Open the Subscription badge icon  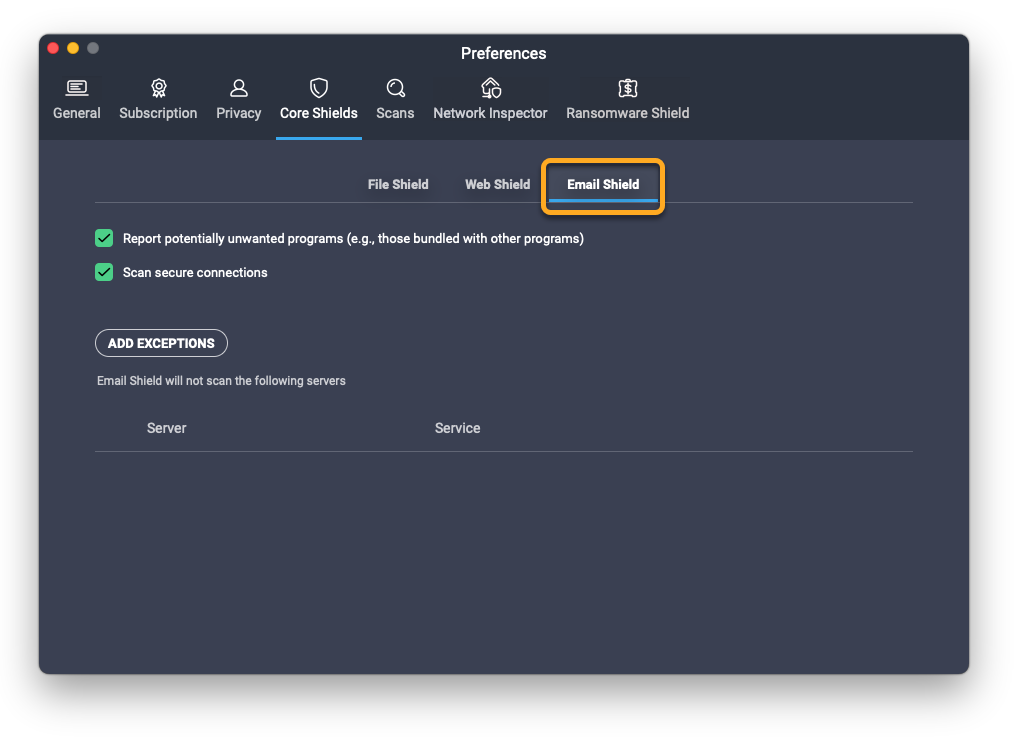coord(158,88)
